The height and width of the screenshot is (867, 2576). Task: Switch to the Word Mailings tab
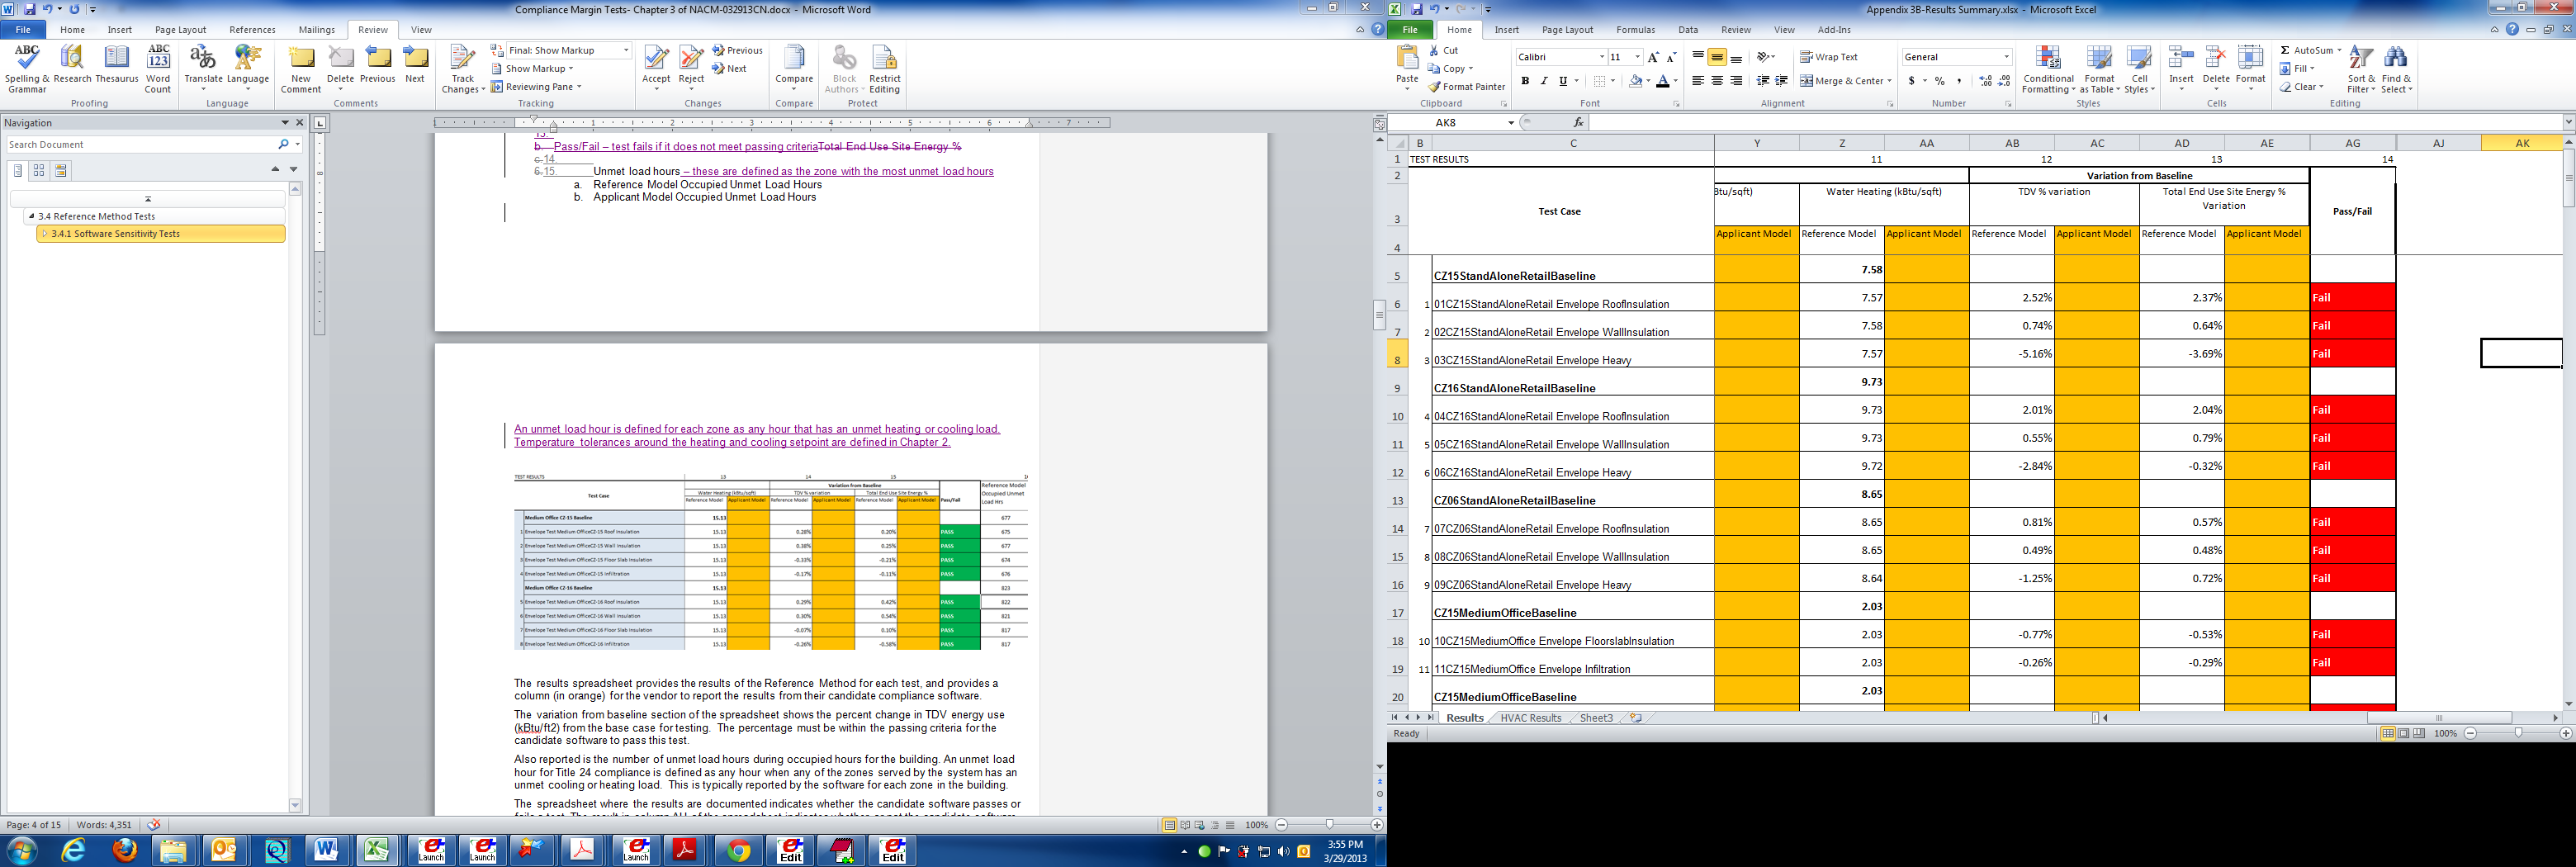tap(316, 30)
